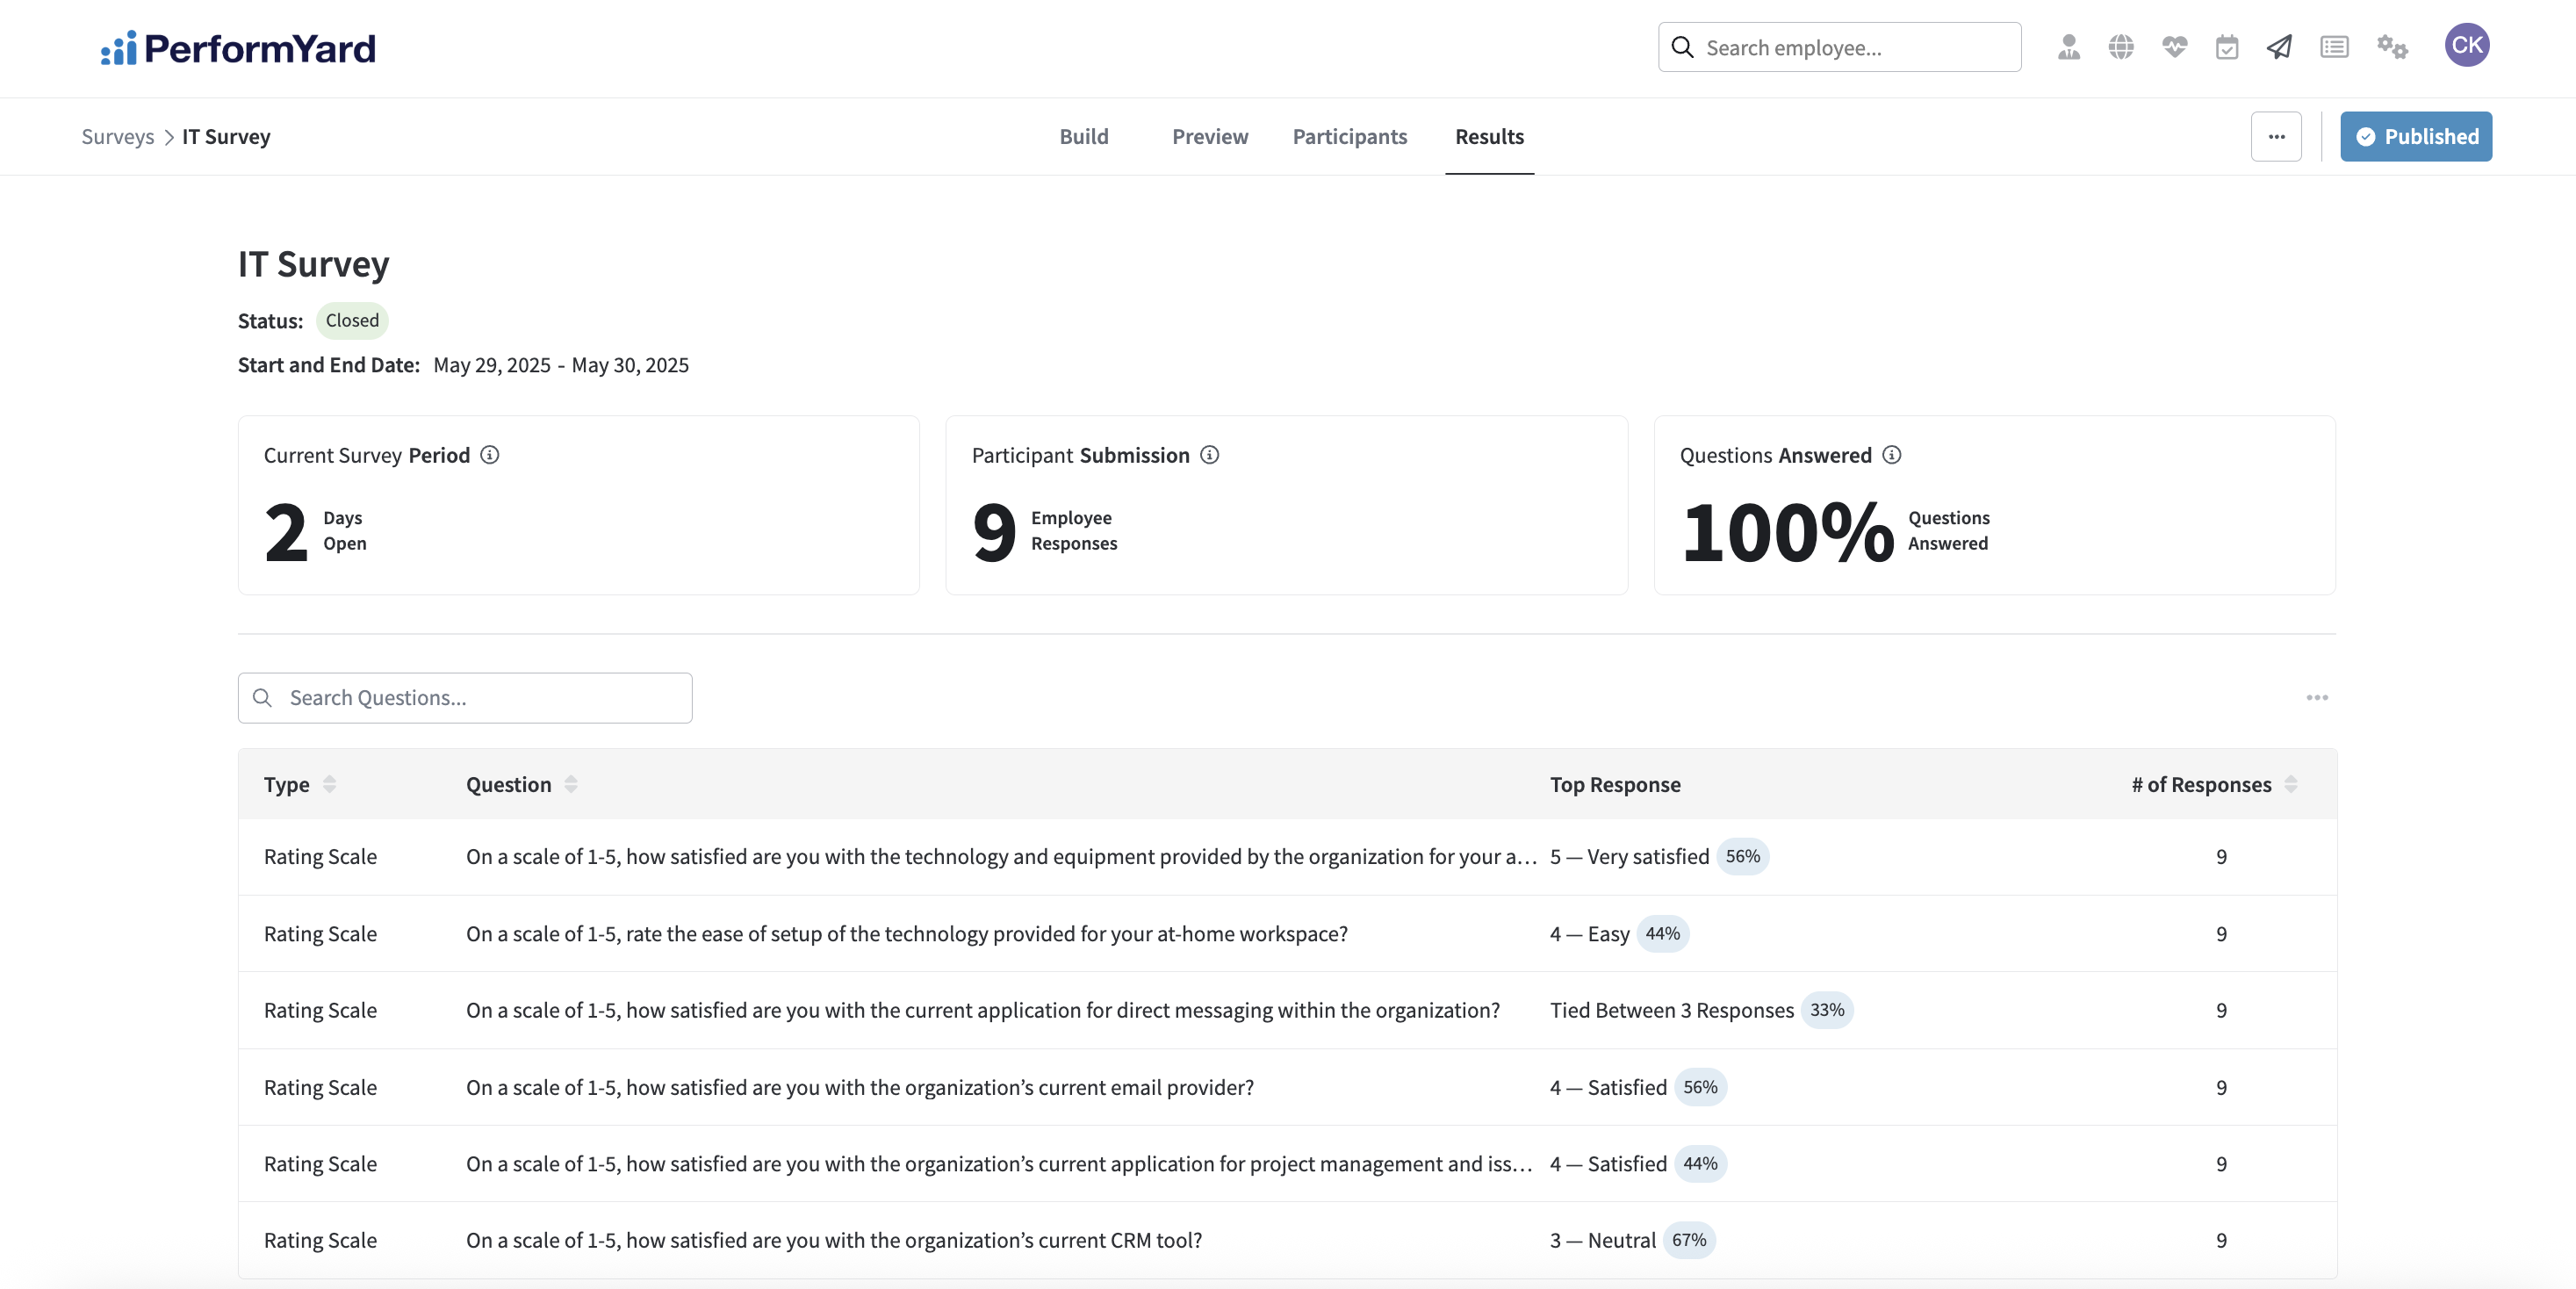
Task: Show info for Current Survey Period
Action: pos(490,455)
